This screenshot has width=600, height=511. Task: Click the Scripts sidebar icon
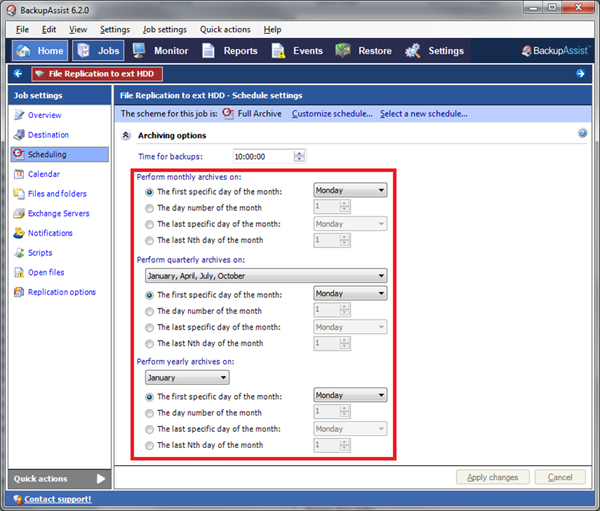click(x=19, y=252)
